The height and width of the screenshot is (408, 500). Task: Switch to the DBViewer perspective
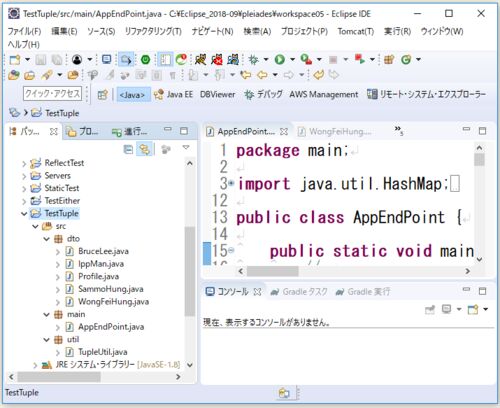tap(217, 95)
